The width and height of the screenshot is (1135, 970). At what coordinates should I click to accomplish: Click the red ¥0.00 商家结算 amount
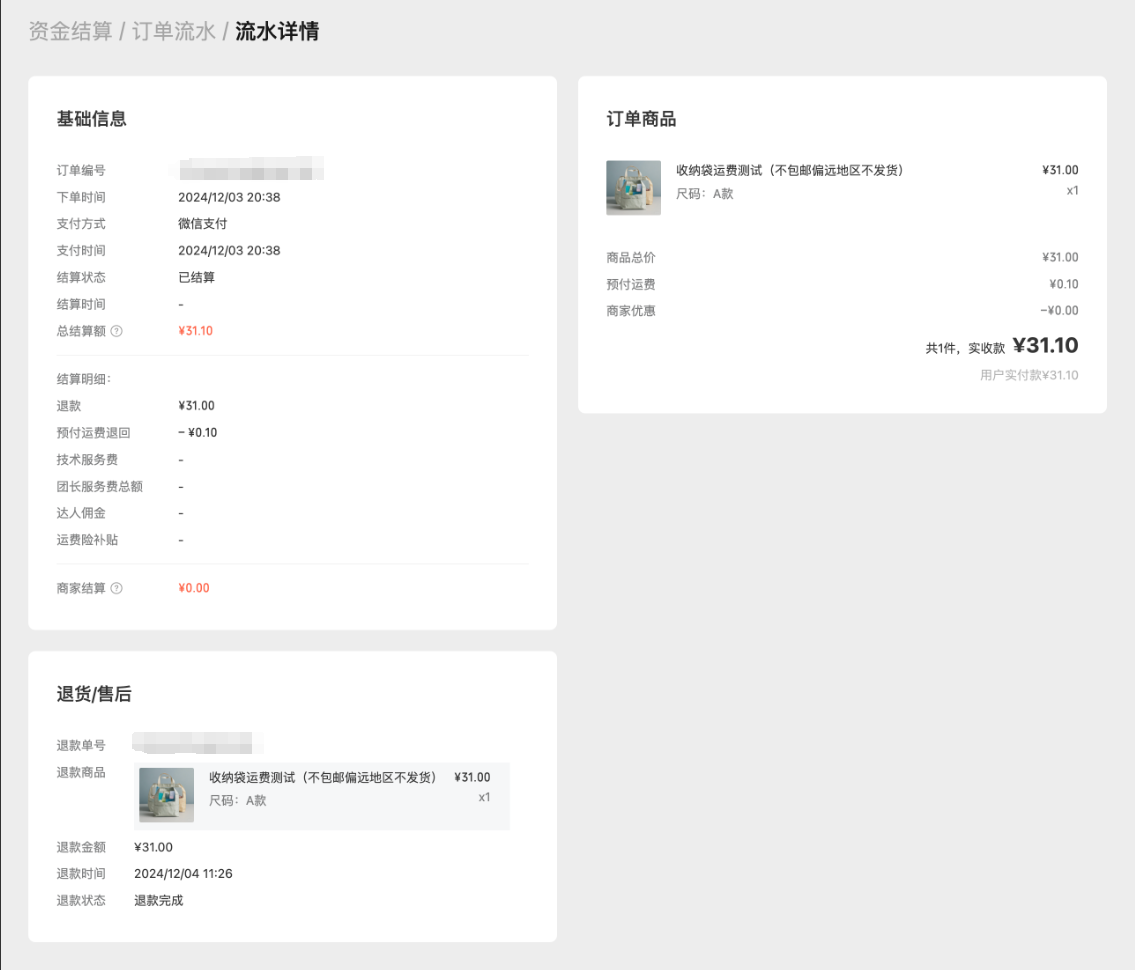tap(194, 588)
